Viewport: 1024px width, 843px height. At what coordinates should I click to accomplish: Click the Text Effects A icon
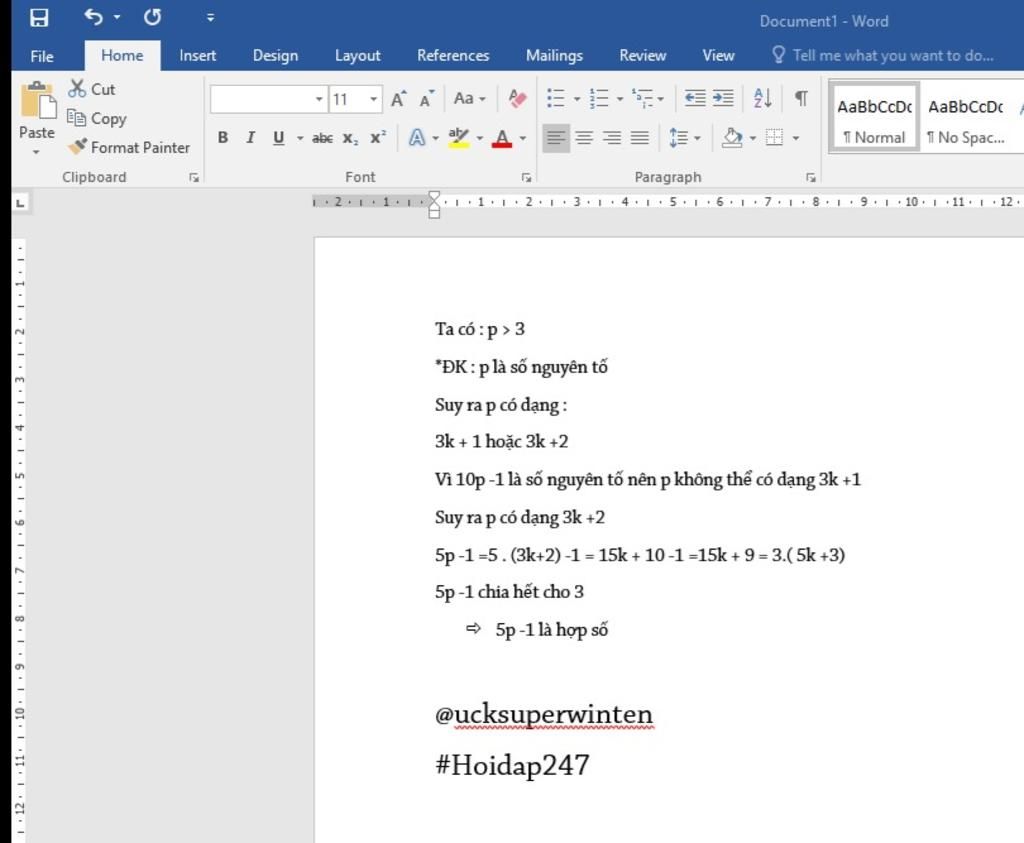click(x=417, y=138)
